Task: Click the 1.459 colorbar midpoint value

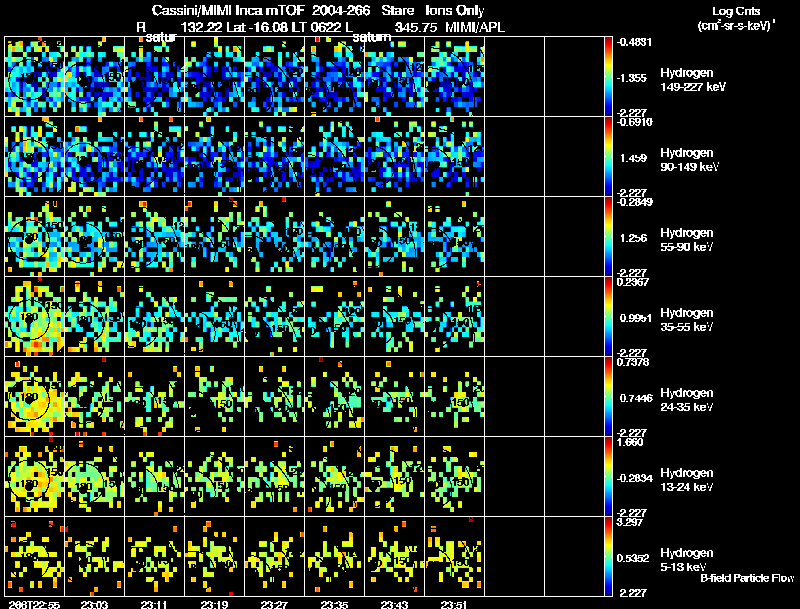Action: coord(633,158)
